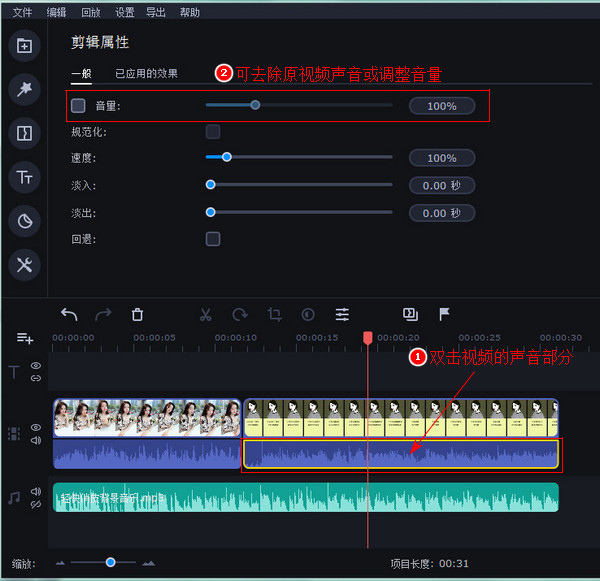Open the 设置 menu
The height and width of the screenshot is (581, 600).
[x=125, y=13]
